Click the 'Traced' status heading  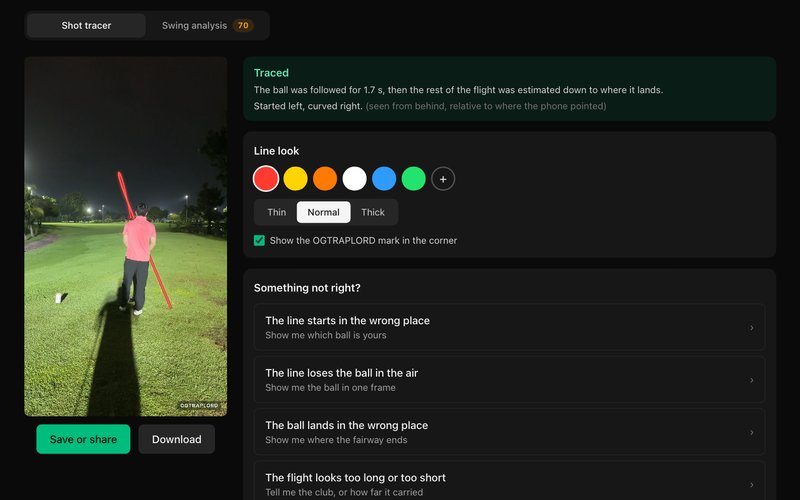pos(271,73)
